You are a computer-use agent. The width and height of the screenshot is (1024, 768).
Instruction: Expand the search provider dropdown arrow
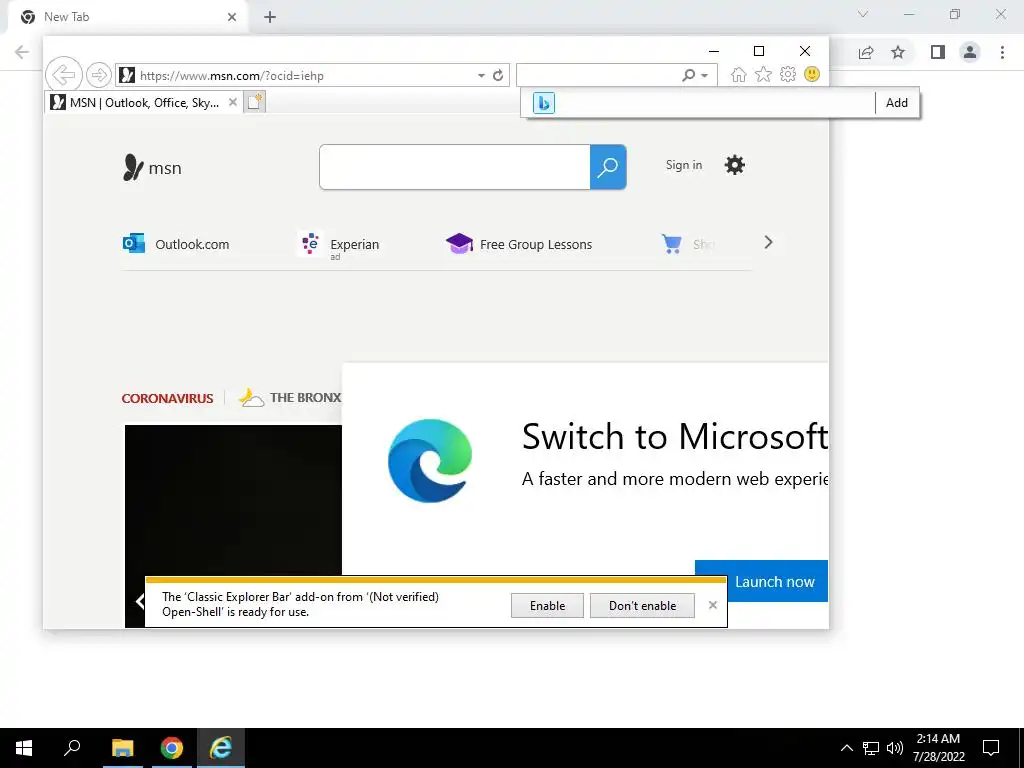[704, 76]
